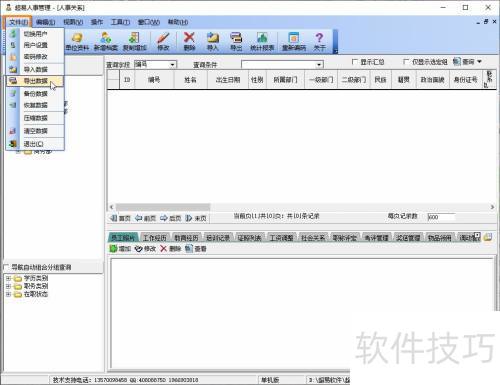
Task: Expand the 职务类别 tree node
Action: point(9,286)
